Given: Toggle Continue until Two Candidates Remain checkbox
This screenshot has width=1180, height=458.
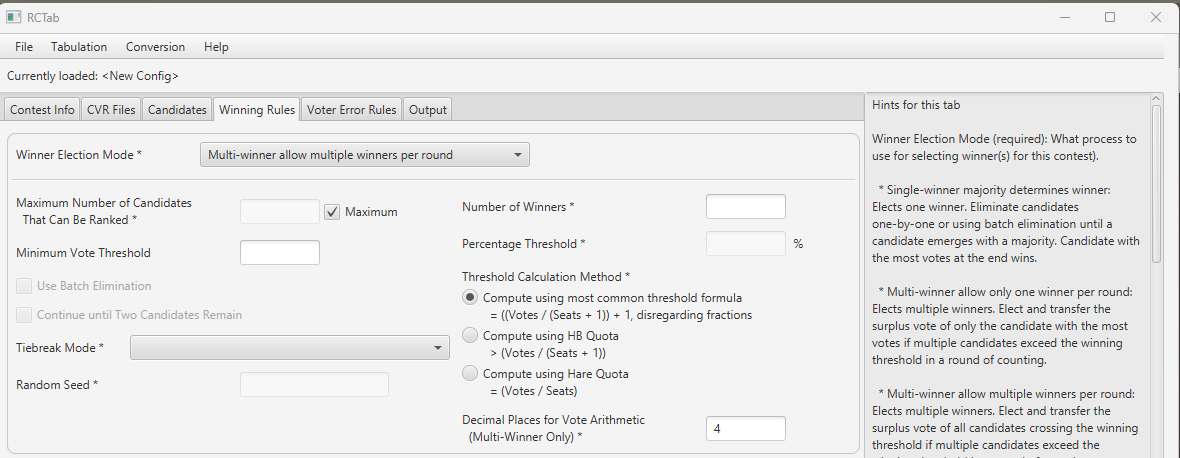Looking at the screenshot, I should click(24, 314).
